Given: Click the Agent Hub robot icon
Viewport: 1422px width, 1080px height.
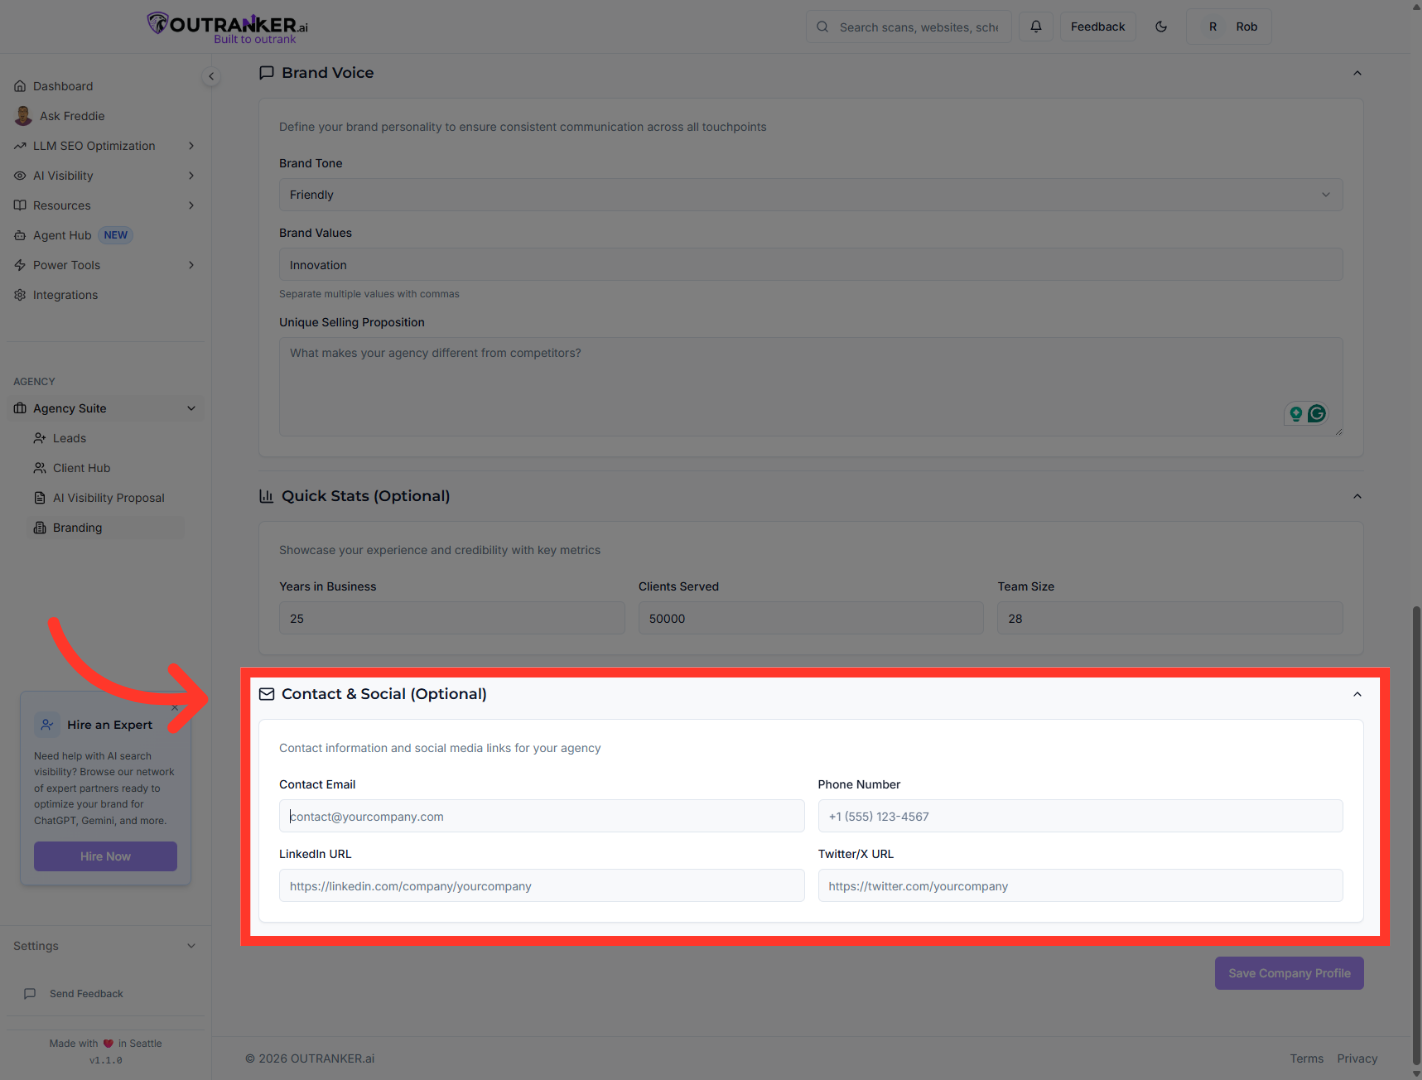Looking at the screenshot, I should [x=20, y=234].
